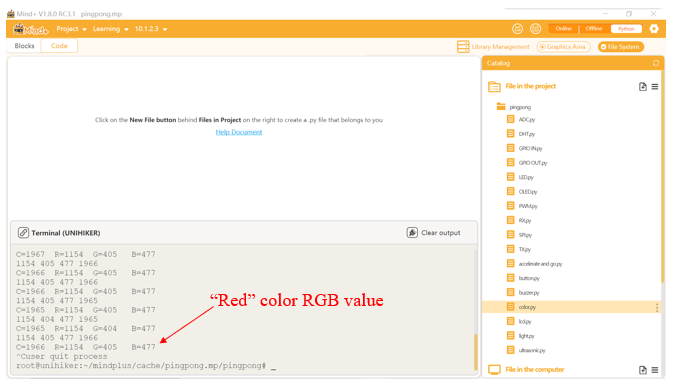Open color.py more options dots
Screen dimensions: 675x385
pyautogui.click(x=656, y=307)
